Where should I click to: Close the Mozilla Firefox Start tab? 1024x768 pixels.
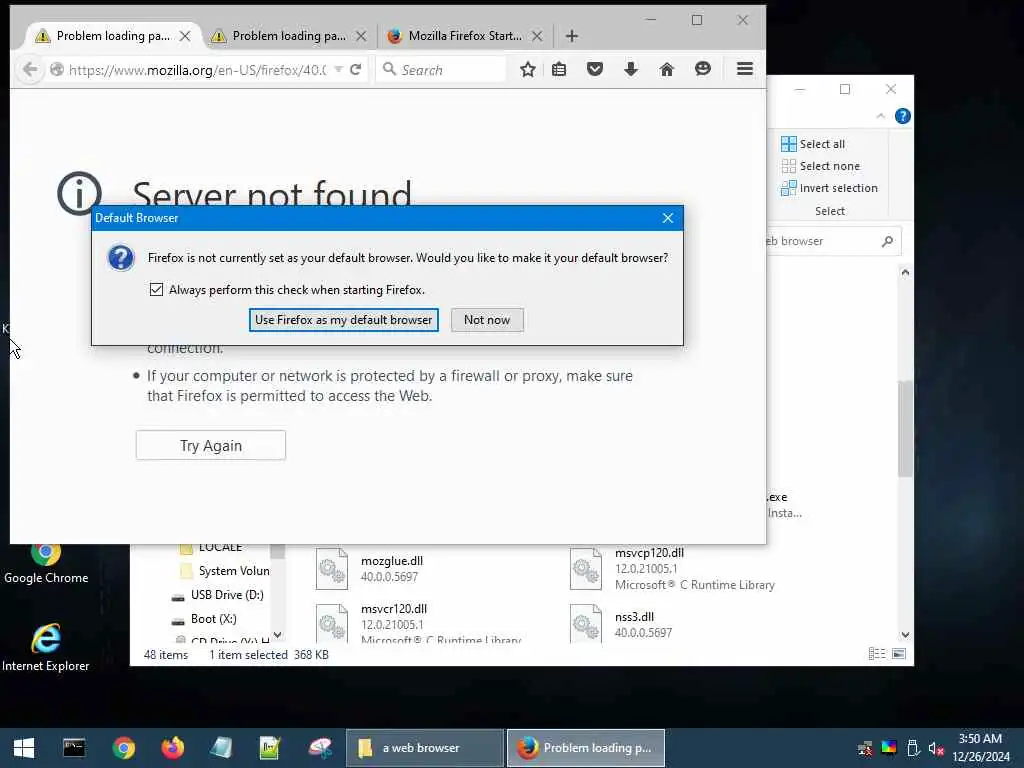pos(537,36)
